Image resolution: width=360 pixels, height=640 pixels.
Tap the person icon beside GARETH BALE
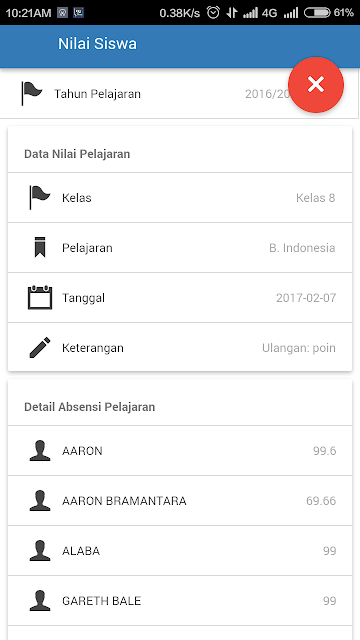point(40,600)
